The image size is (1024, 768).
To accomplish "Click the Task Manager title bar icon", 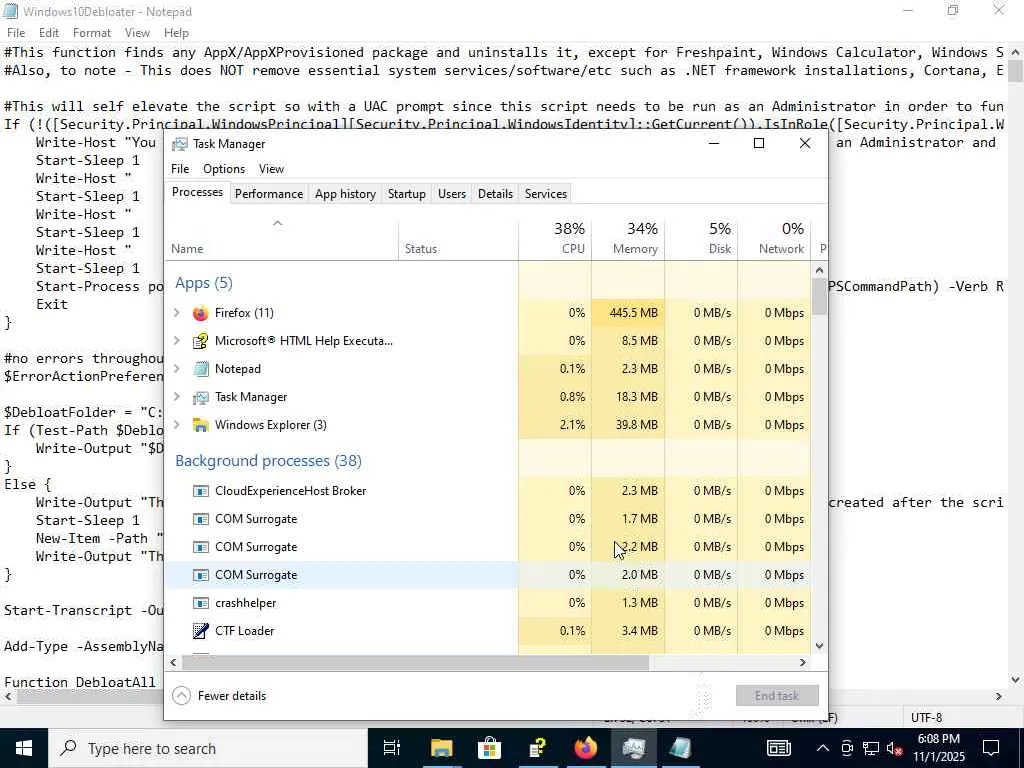I will click(180, 144).
